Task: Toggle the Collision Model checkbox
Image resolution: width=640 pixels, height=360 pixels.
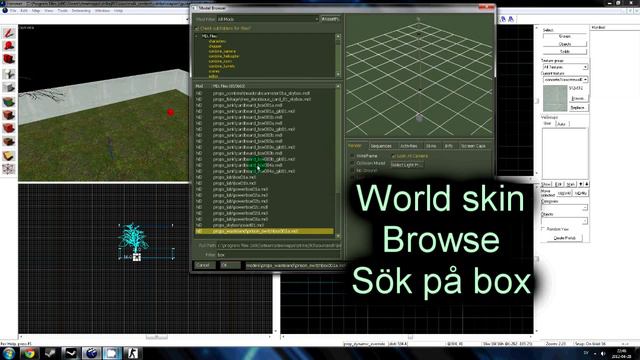Action: (352, 163)
